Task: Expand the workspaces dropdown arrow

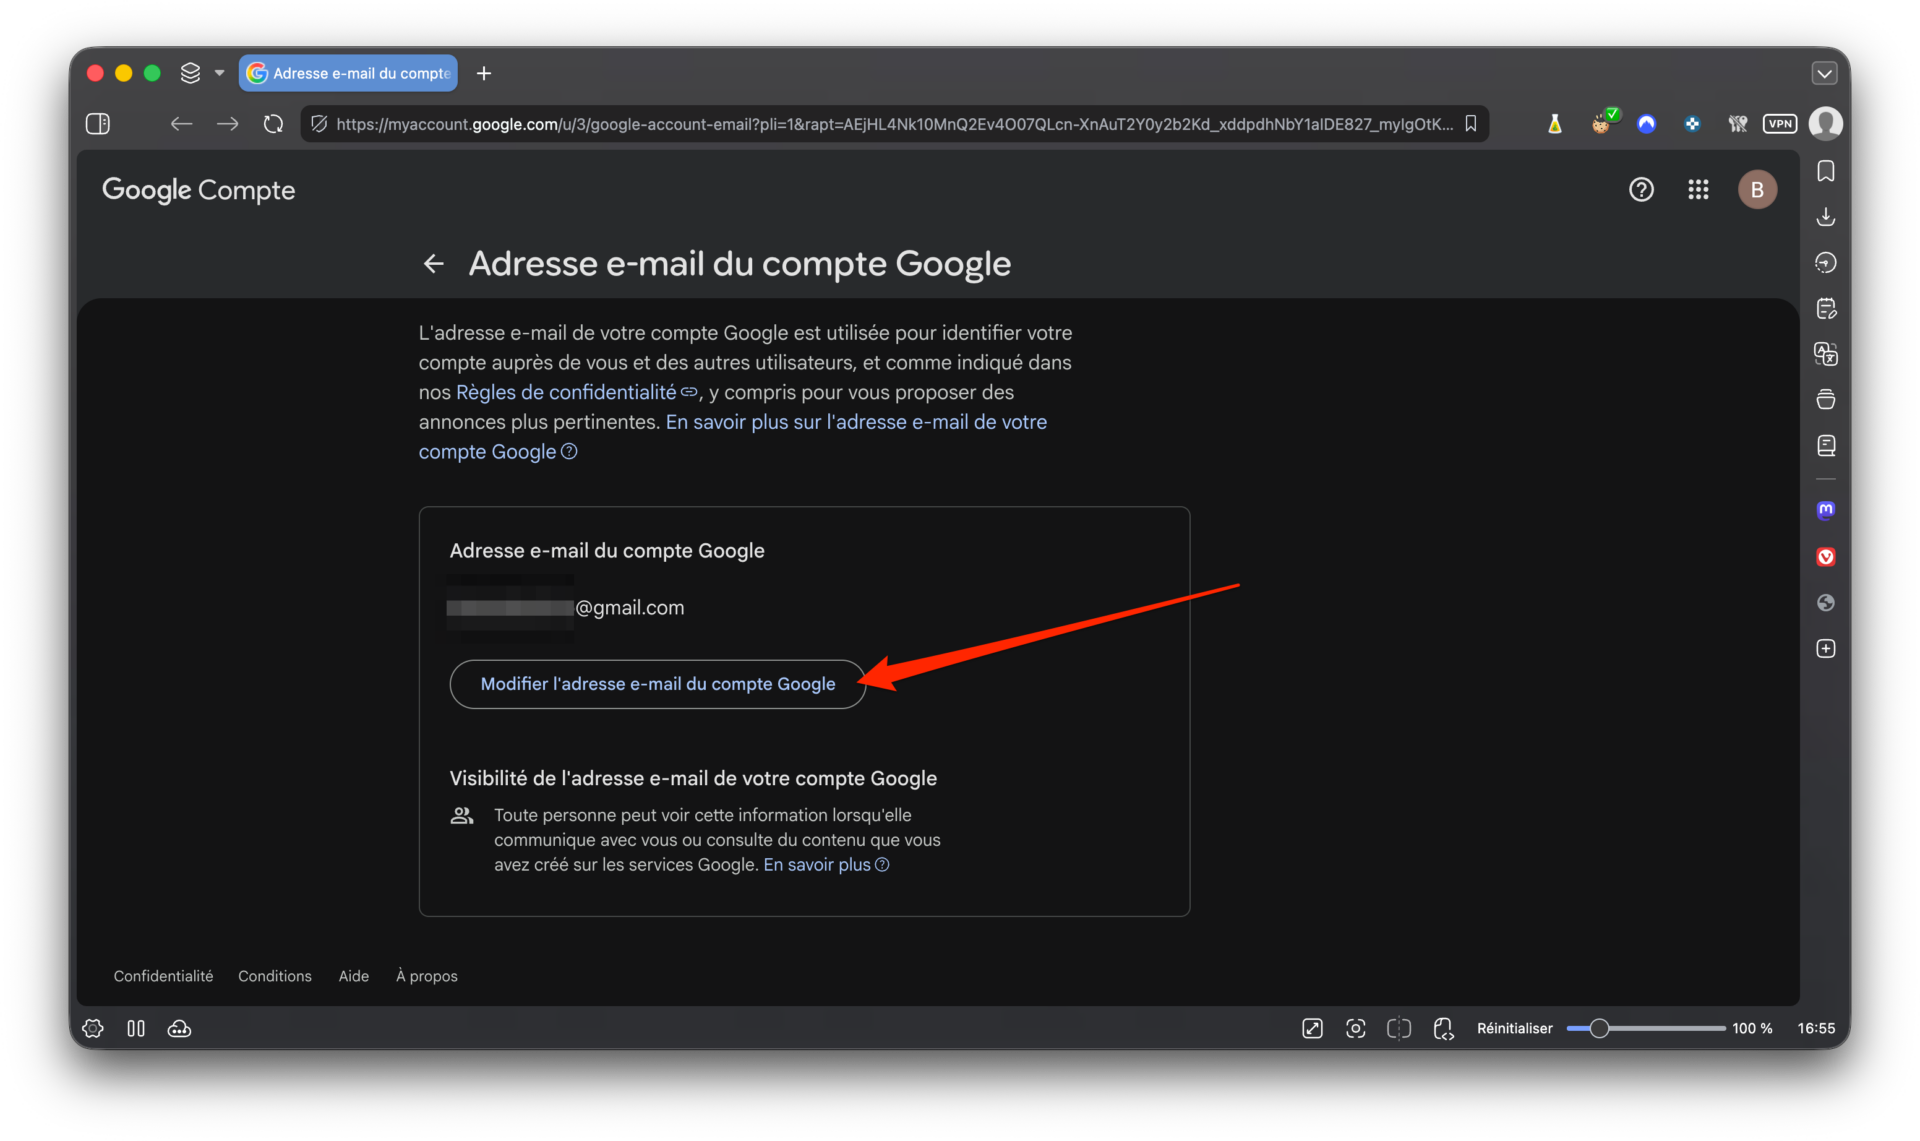Action: click(x=219, y=73)
